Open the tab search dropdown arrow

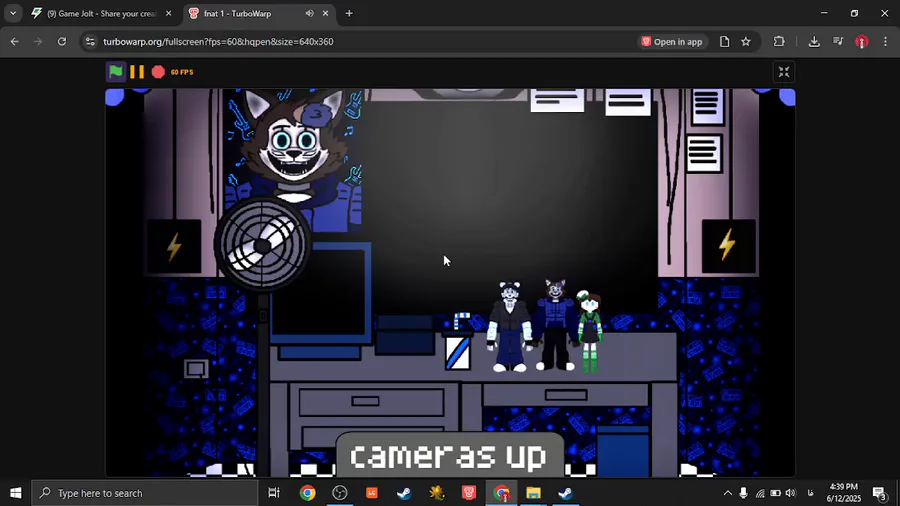point(13,13)
